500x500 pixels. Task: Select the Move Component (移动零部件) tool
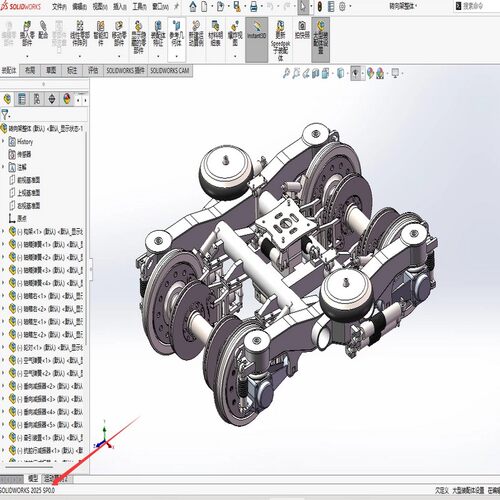119,33
